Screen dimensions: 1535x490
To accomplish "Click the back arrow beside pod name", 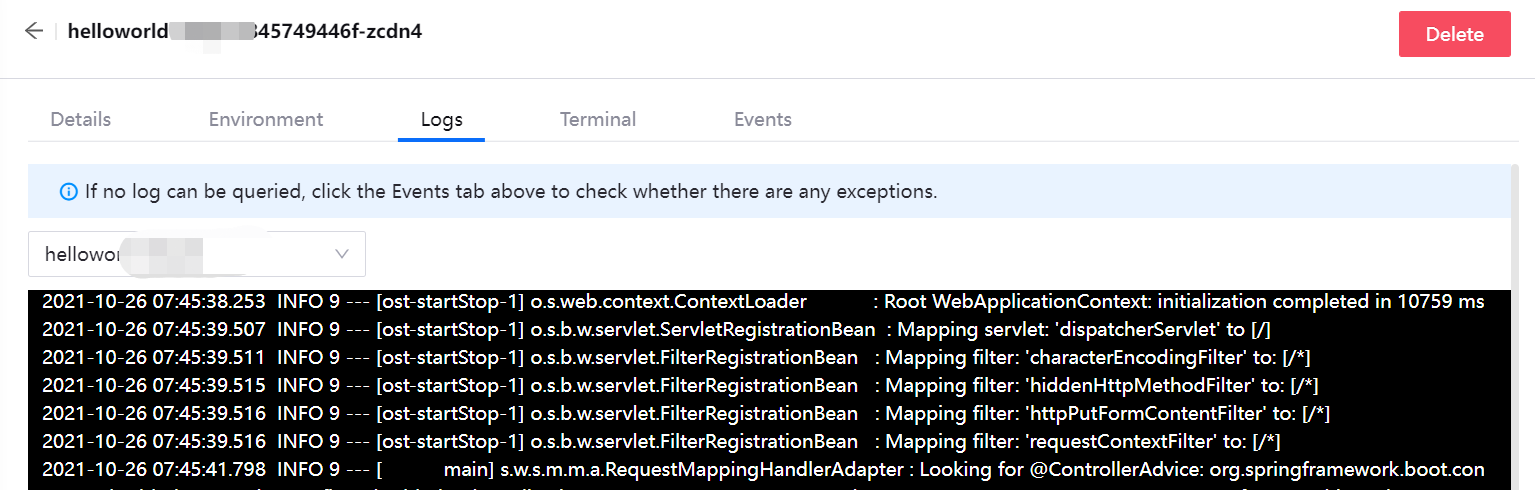I will click(x=34, y=31).
